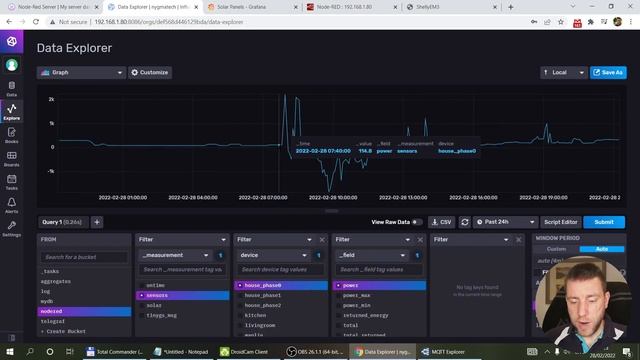The height and width of the screenshot is (360, 640).
Task: Click the Search for a bucket field
Action: click(84, 257)
